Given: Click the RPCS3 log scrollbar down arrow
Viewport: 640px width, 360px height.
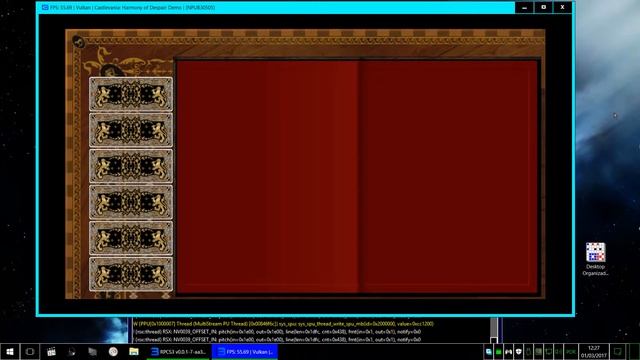Looking at the screenshot, I should tap(494, 340).
